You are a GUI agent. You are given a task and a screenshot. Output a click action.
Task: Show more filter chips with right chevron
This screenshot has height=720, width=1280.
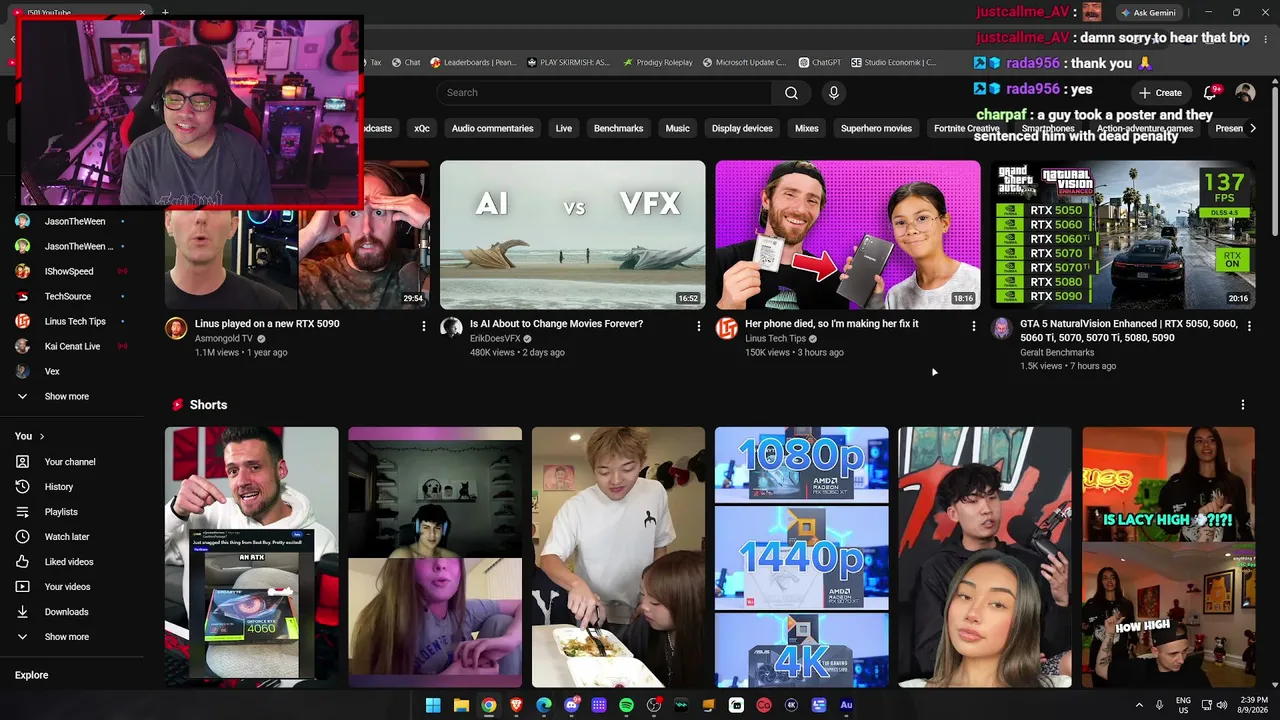click(x=1253, y=128)
